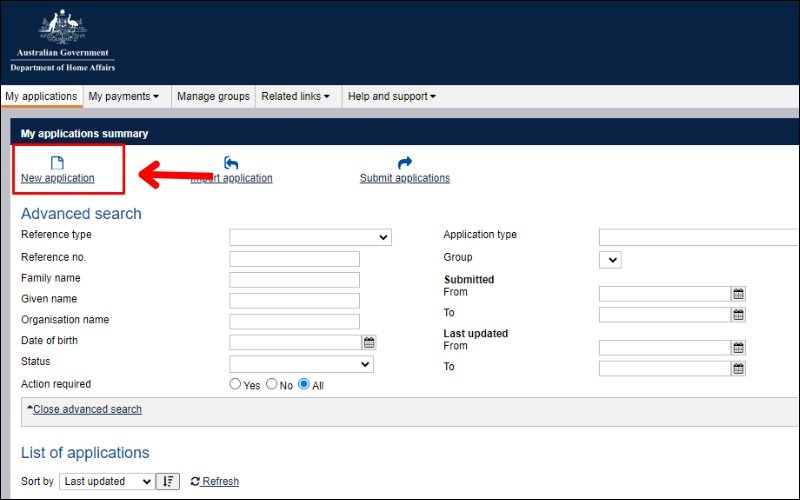Select All for Action required
The image size is (800, 500).
304,384
